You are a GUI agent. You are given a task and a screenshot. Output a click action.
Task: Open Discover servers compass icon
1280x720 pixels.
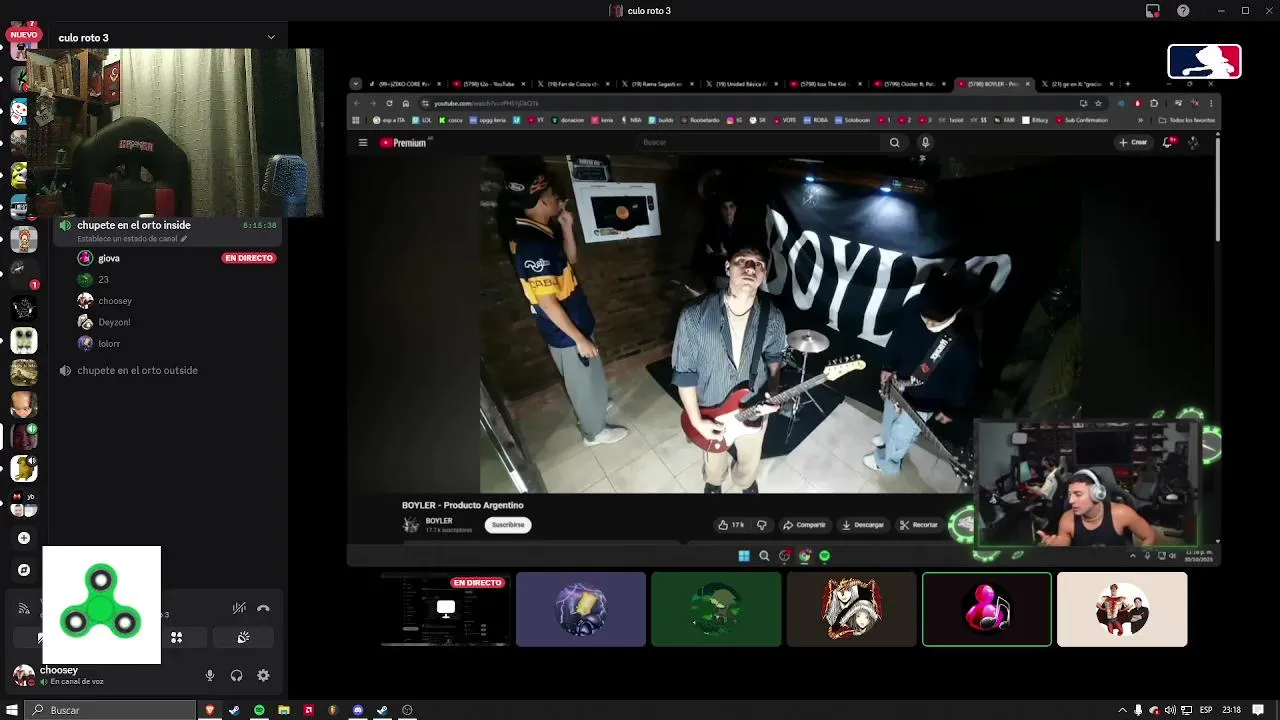pos(24,570)
